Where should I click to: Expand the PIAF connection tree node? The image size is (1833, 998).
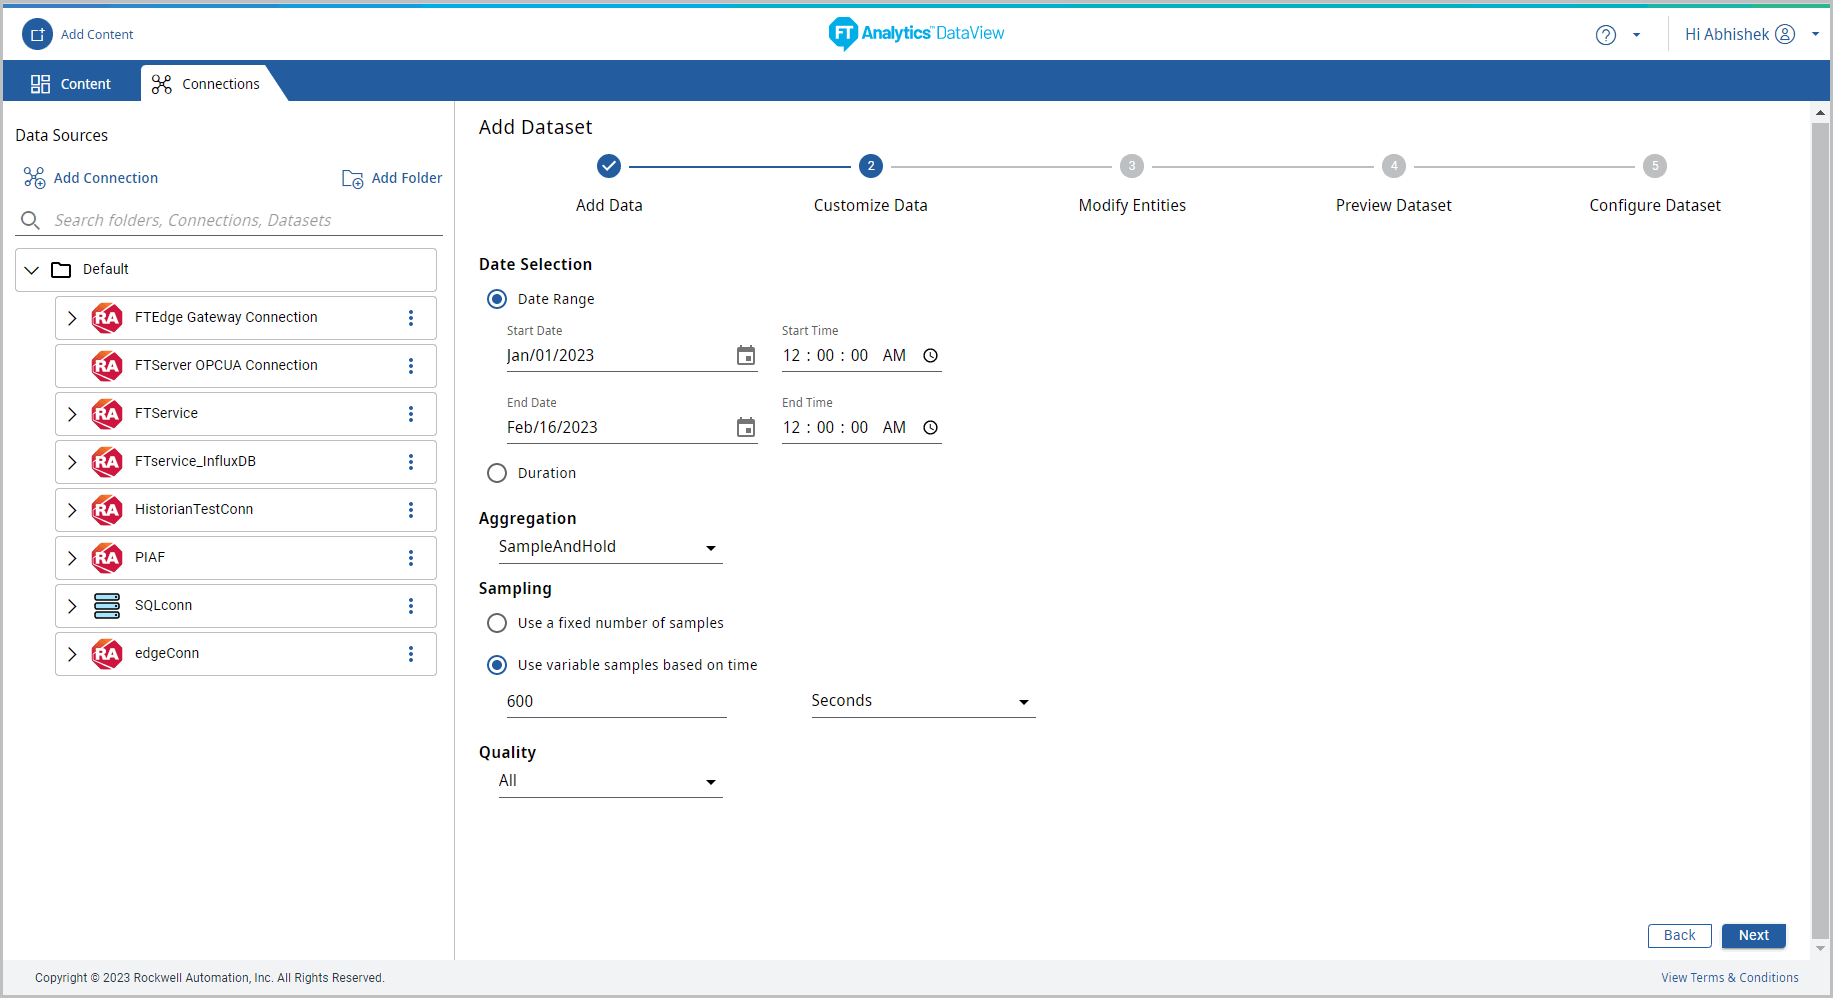coord(72,558)
